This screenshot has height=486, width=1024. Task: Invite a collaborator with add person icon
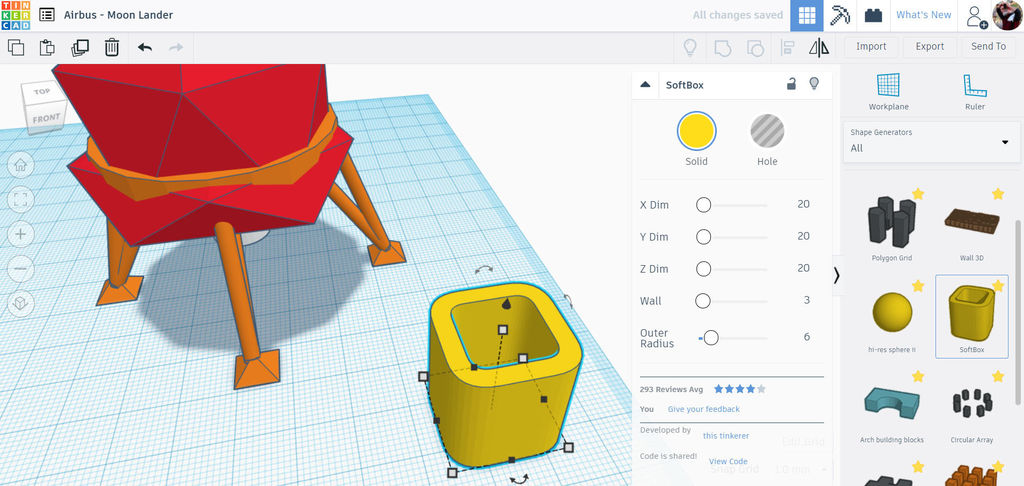pyautogui.click(x=976, y=16)
